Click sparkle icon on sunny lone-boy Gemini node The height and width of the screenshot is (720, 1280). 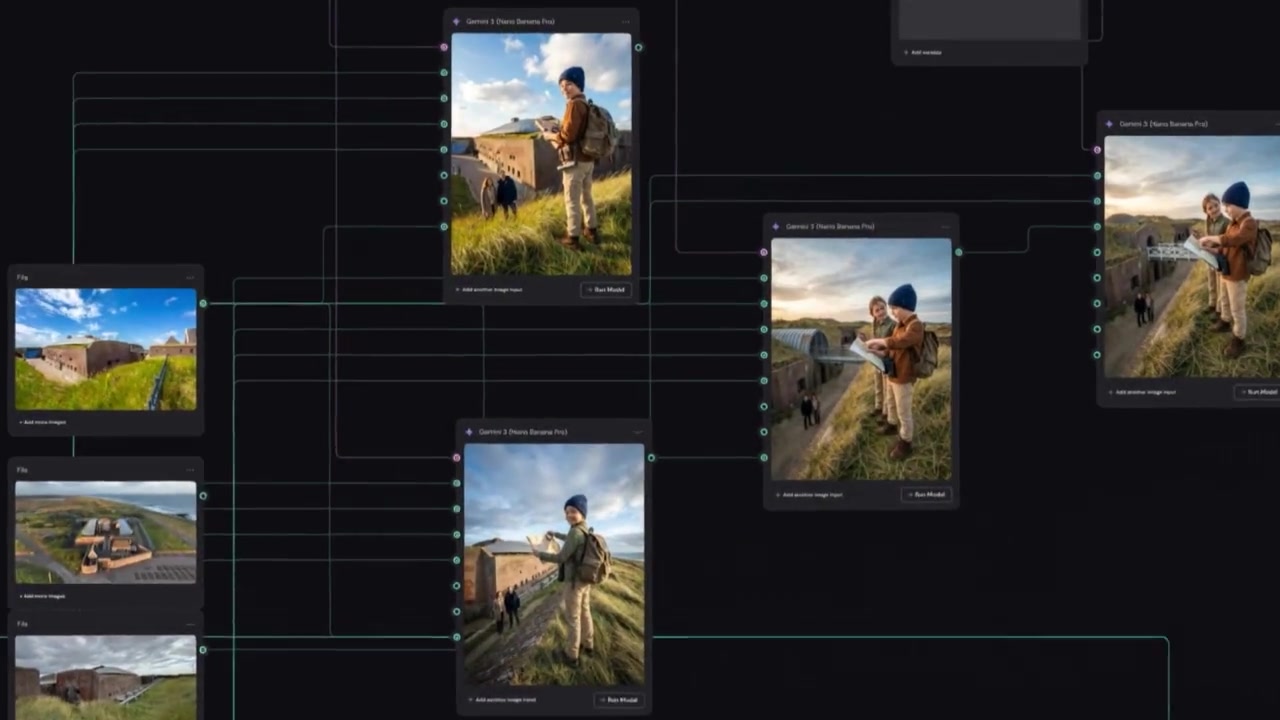coord(456,21)
